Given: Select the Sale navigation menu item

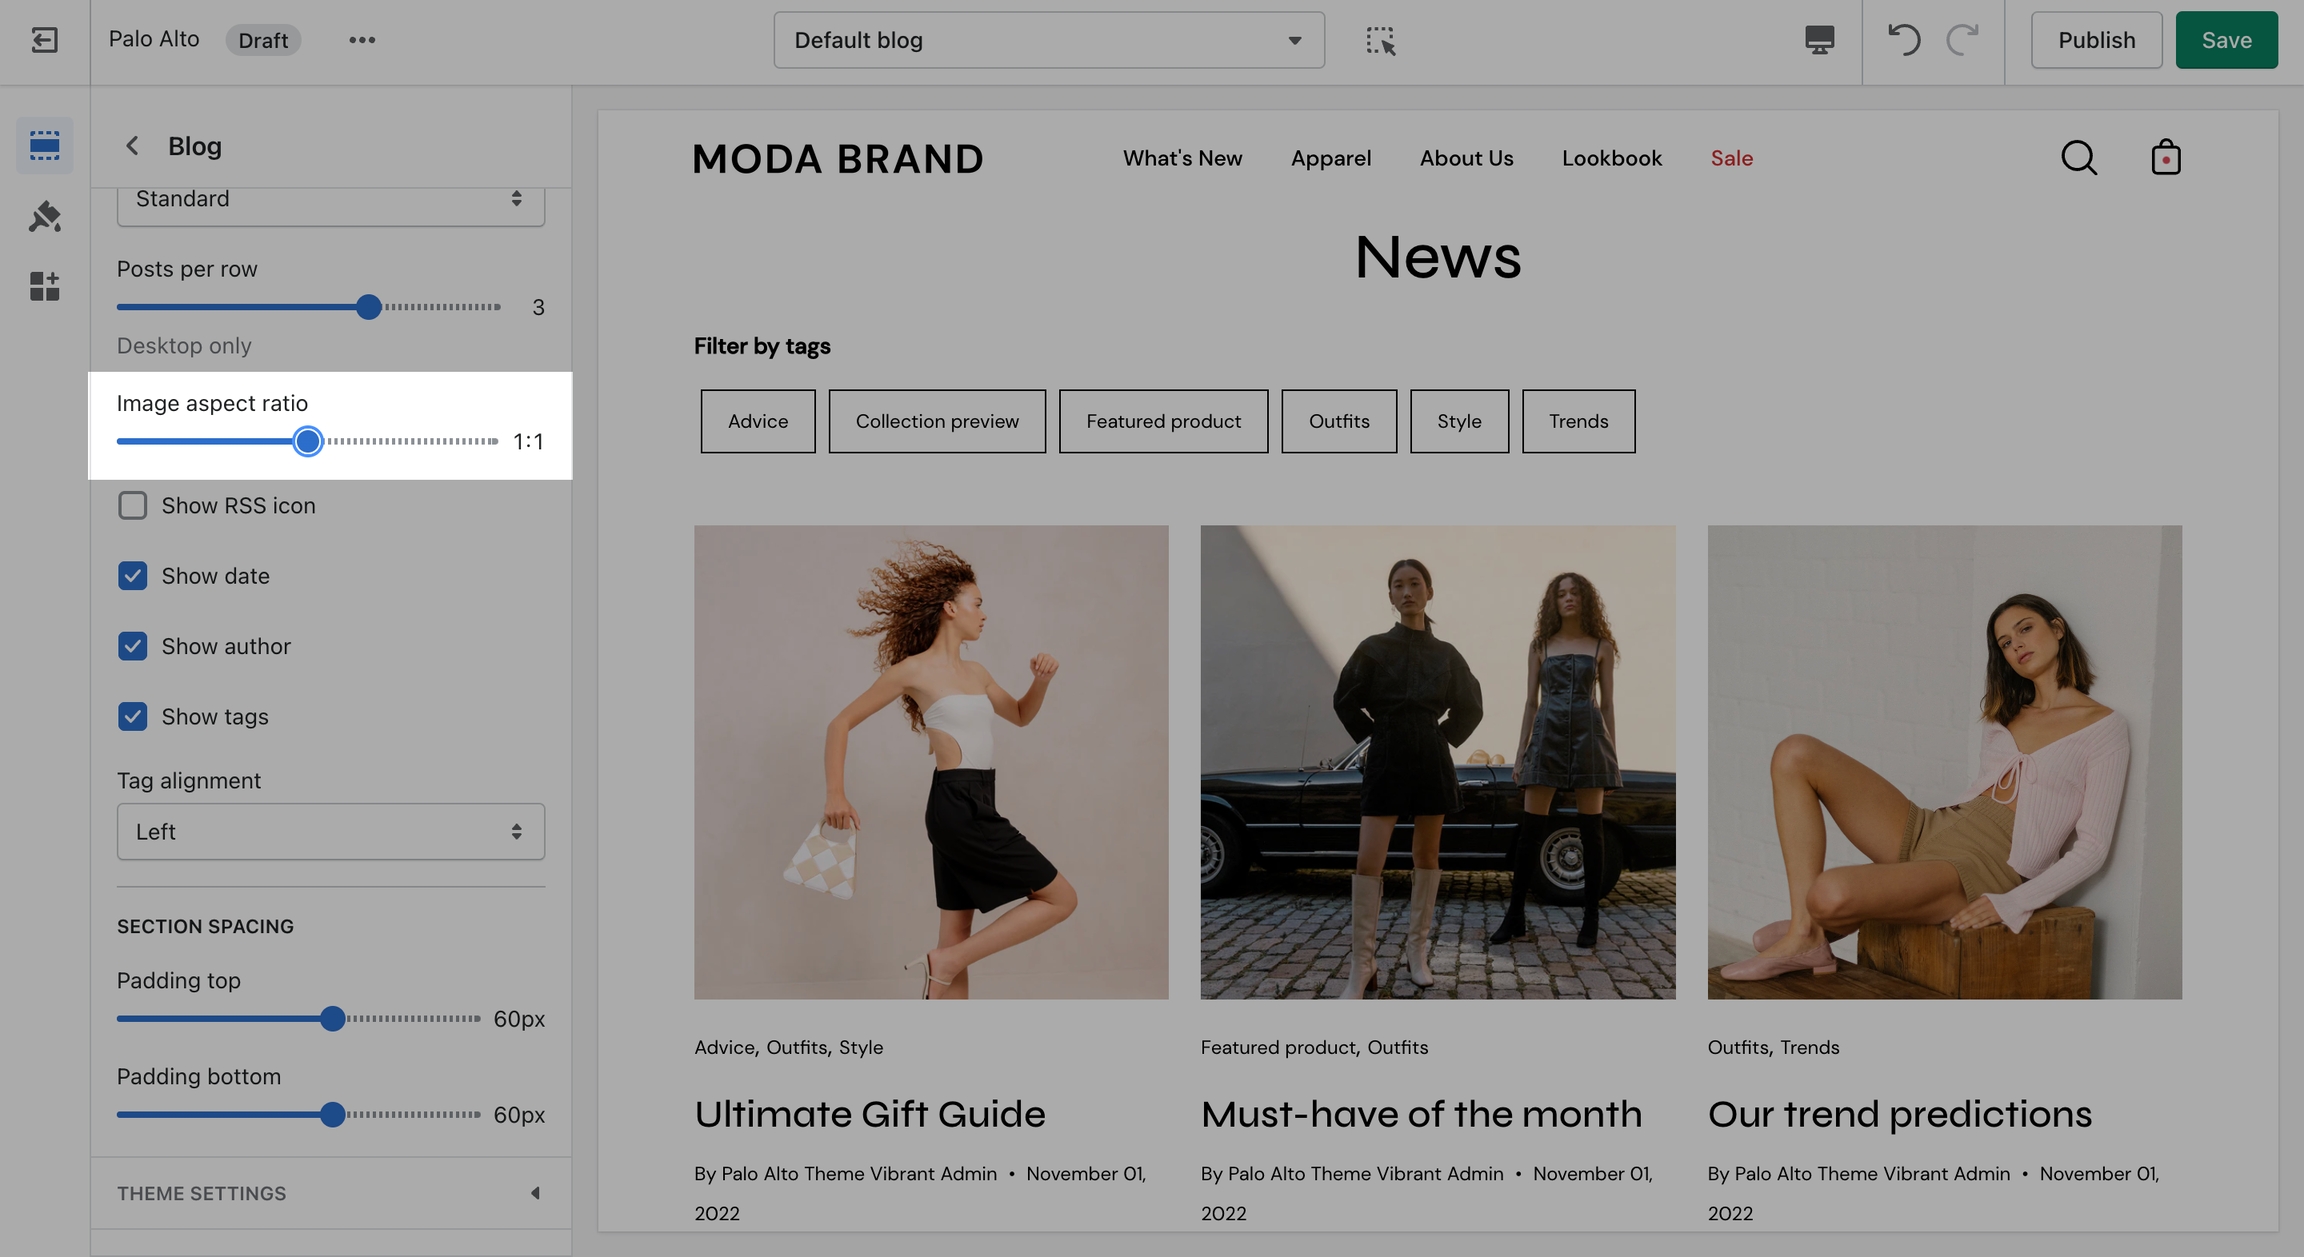Looking at the screenshot, I should (x=1731, y=158).
